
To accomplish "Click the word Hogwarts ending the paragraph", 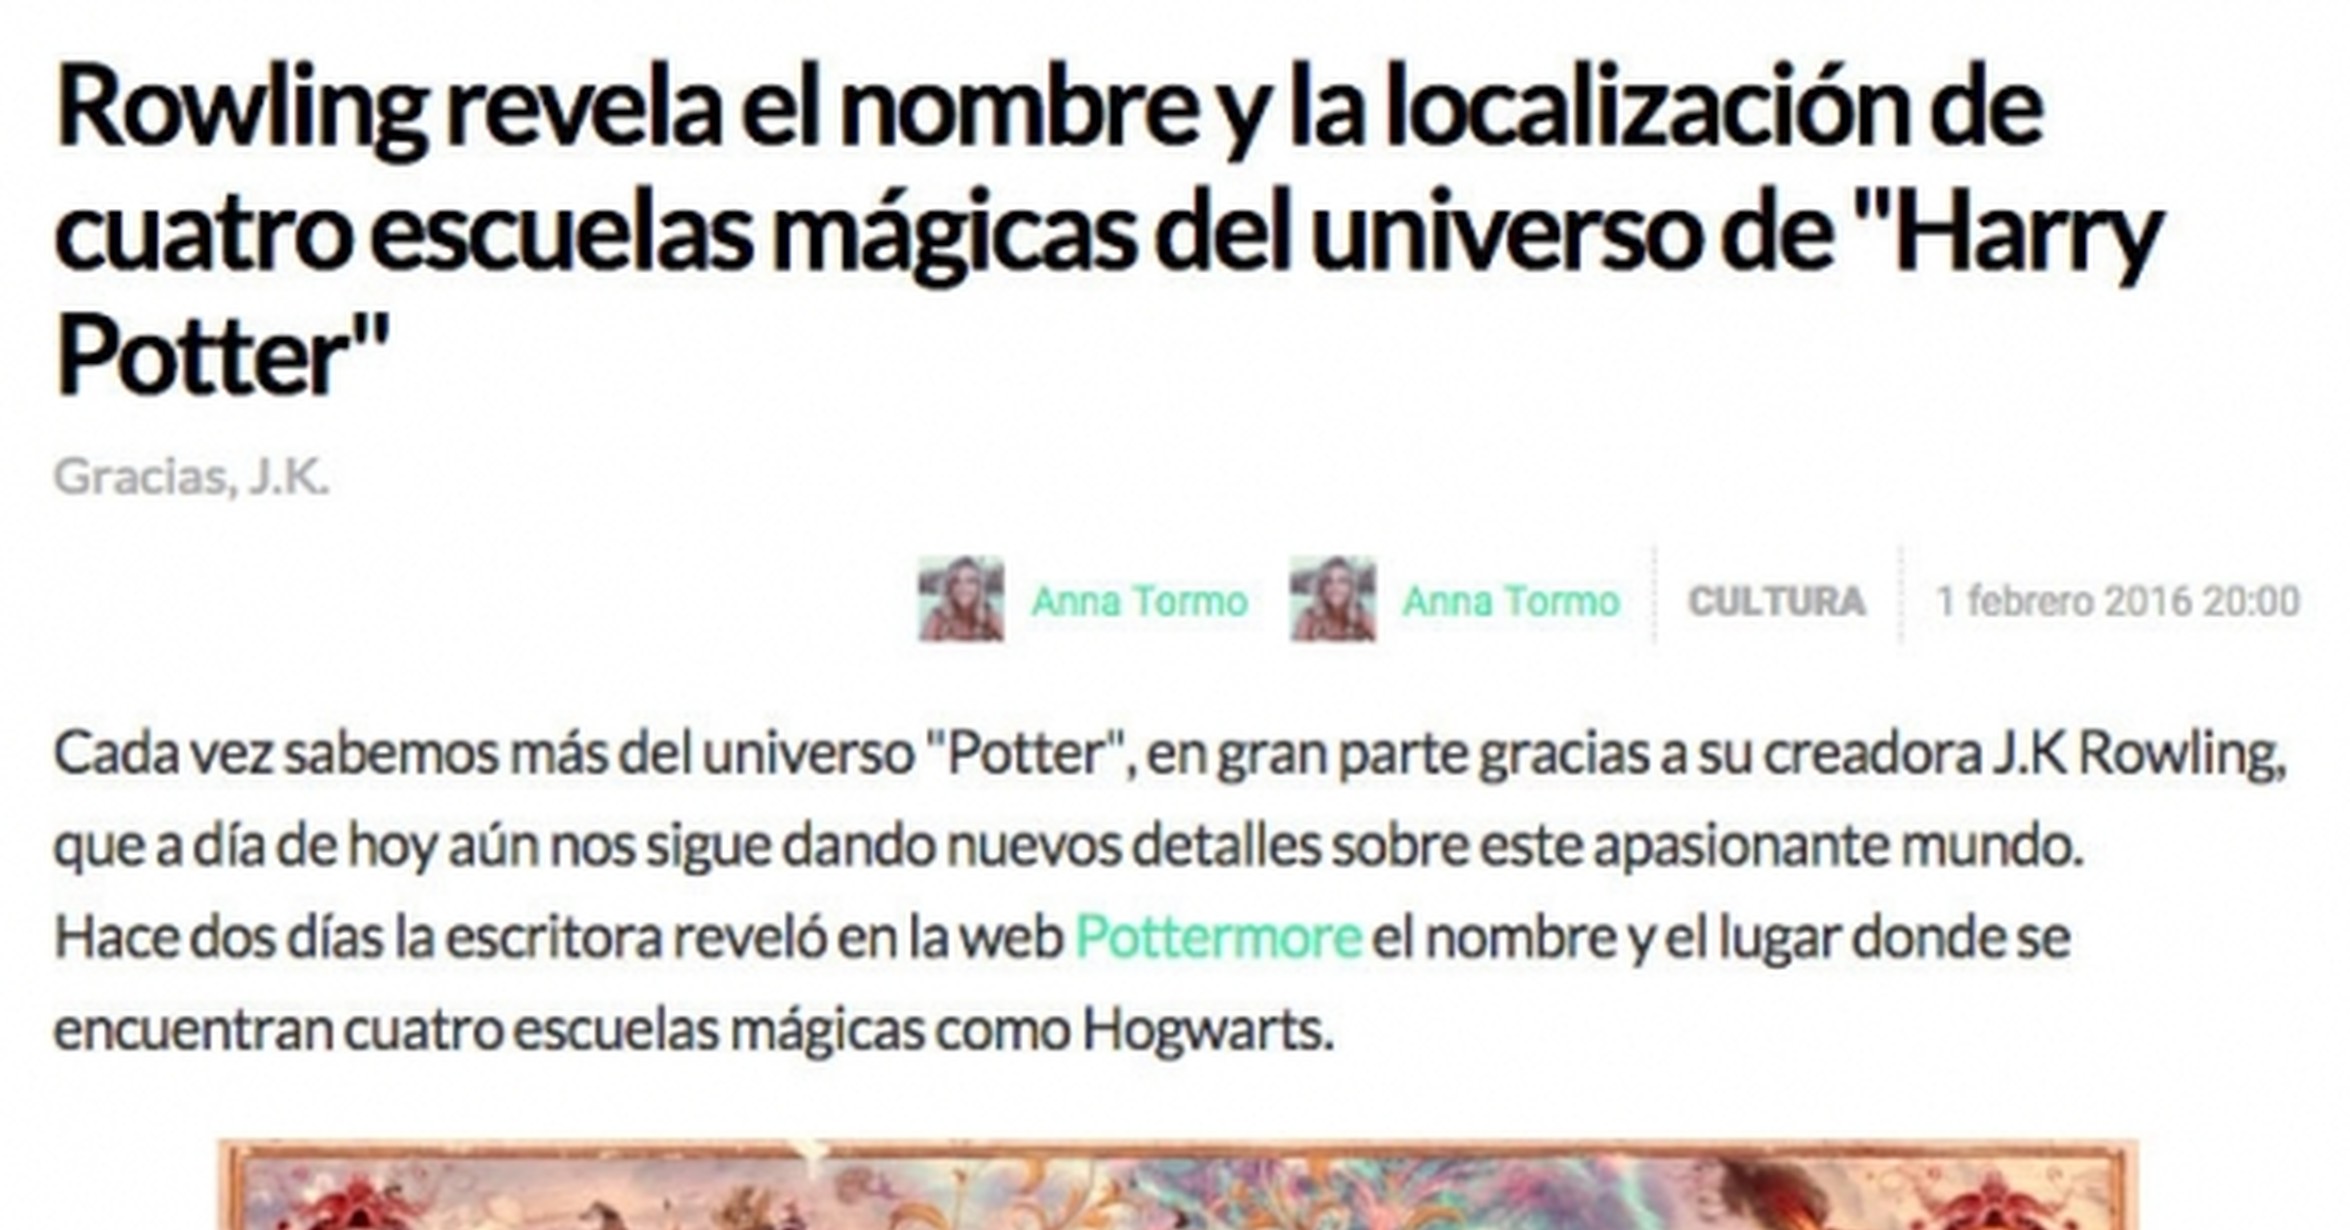I will point(1209,1031).
